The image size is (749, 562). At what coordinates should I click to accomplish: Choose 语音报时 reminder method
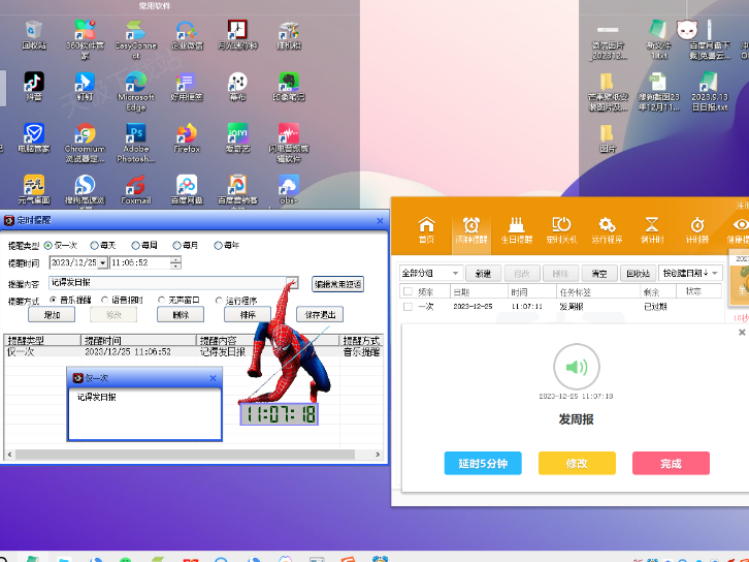click(x=105, y=300)
